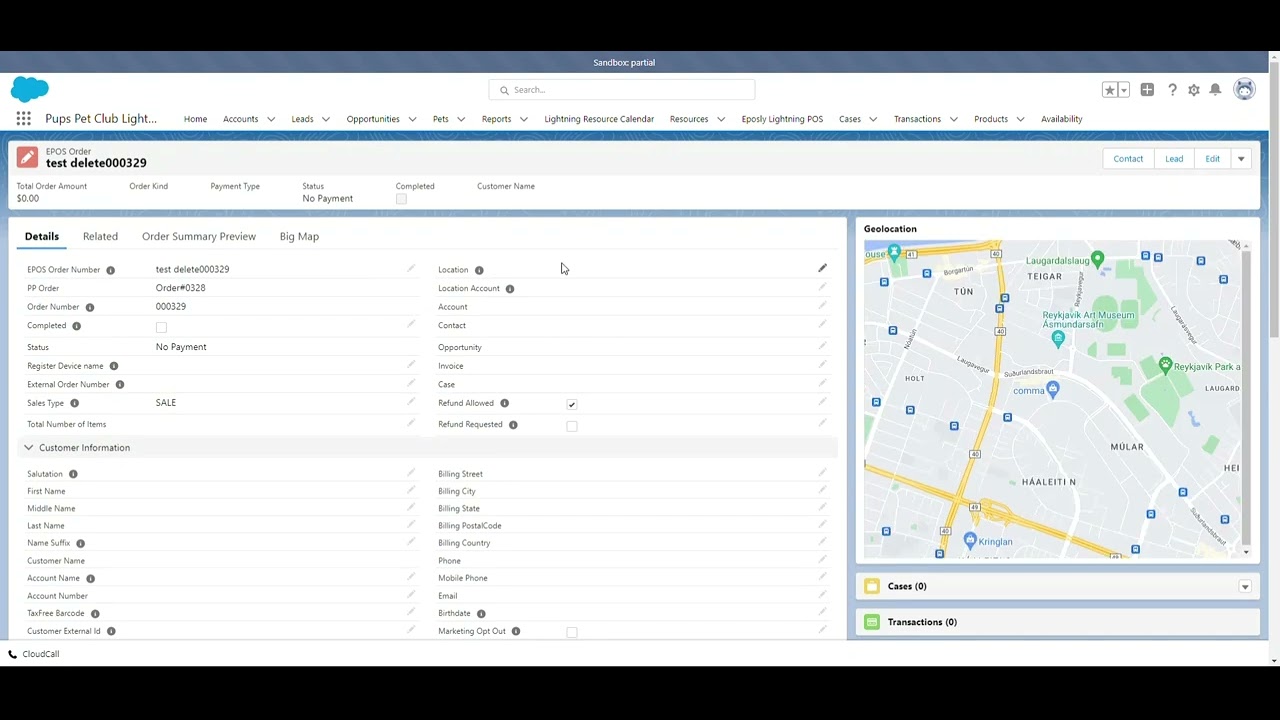1280x720 pixels.
Task: Toggle the Completed checkbox in header highlights
Action: pyautogui.click(x=401, y=199)
